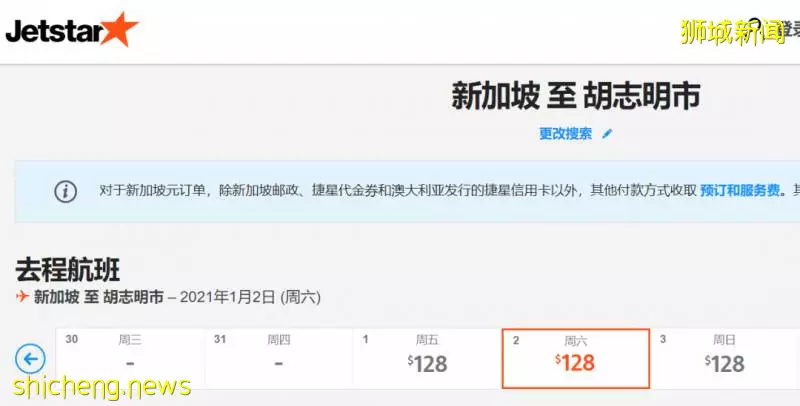Click the 2021年1月2日 (周六) date text

(x=251, y=297)
